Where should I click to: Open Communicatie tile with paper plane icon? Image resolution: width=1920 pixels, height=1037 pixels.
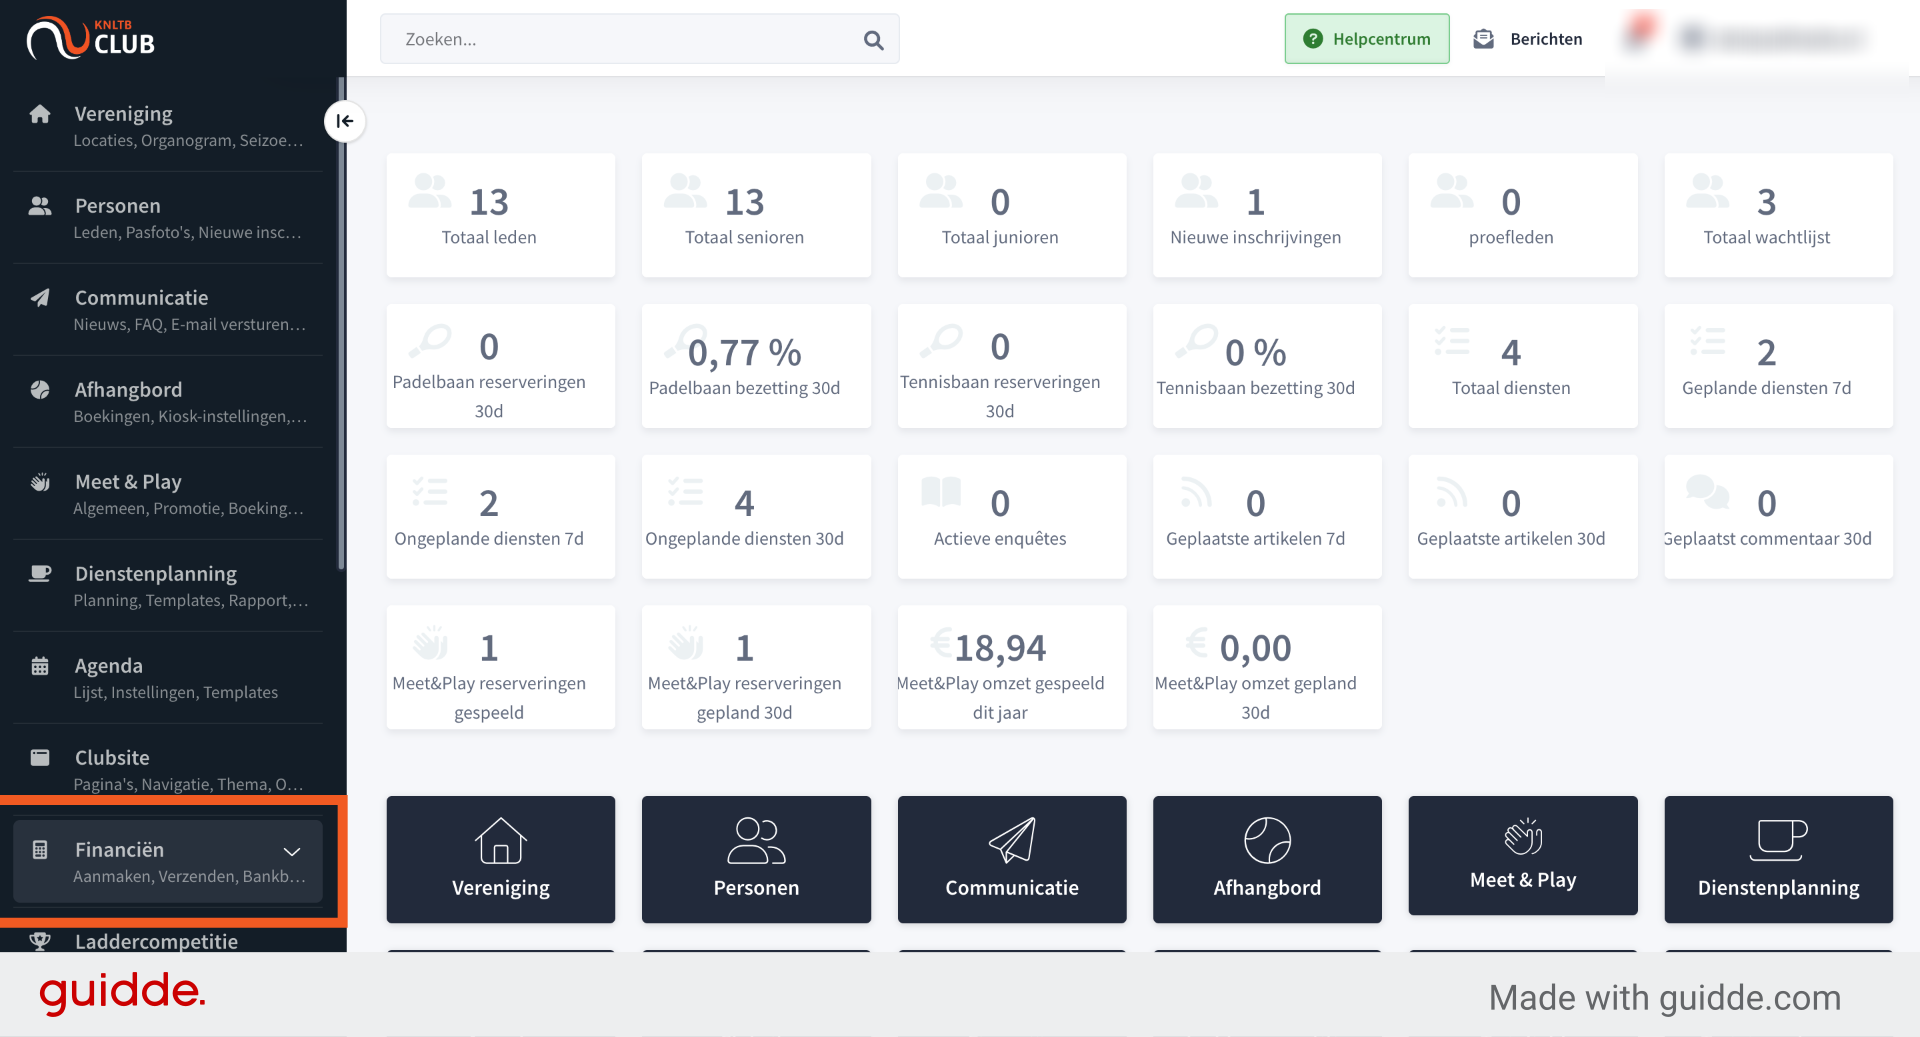coord(1011,859)
